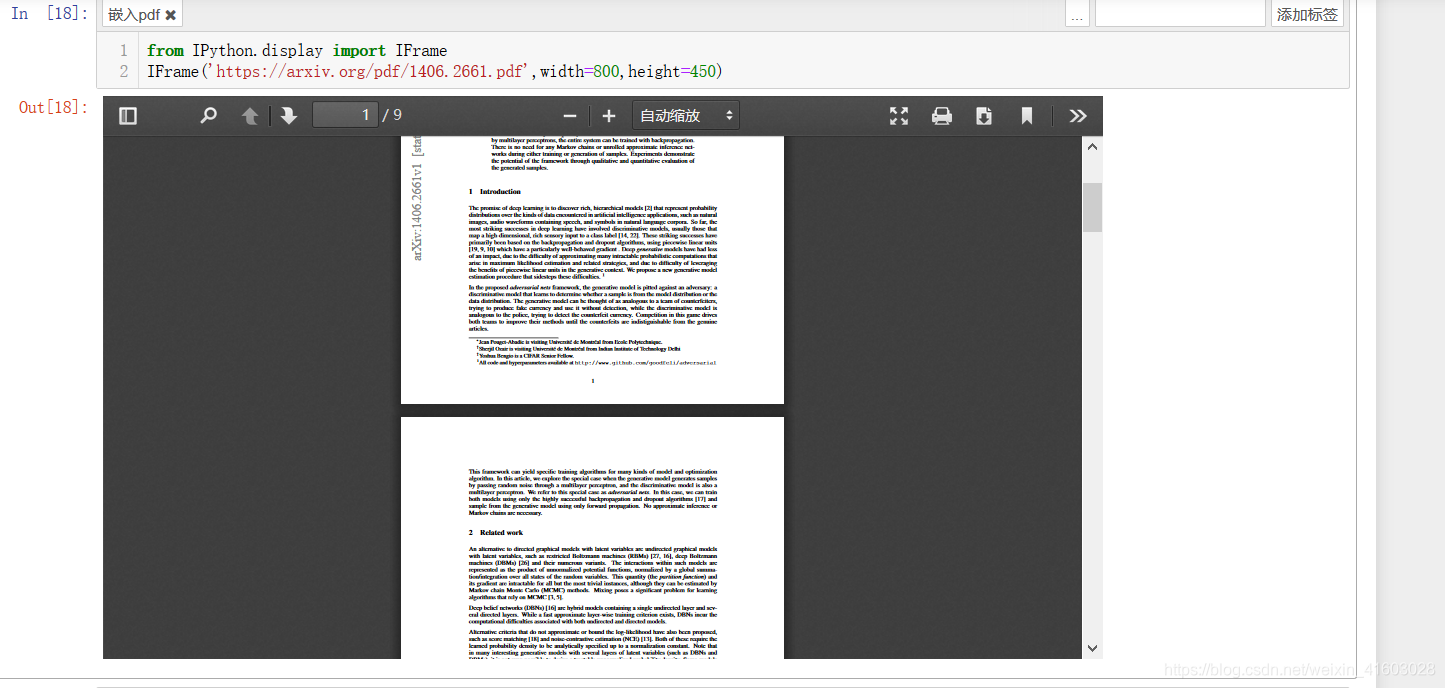
Task: Print the PDF document
Action: click(941, 116)
